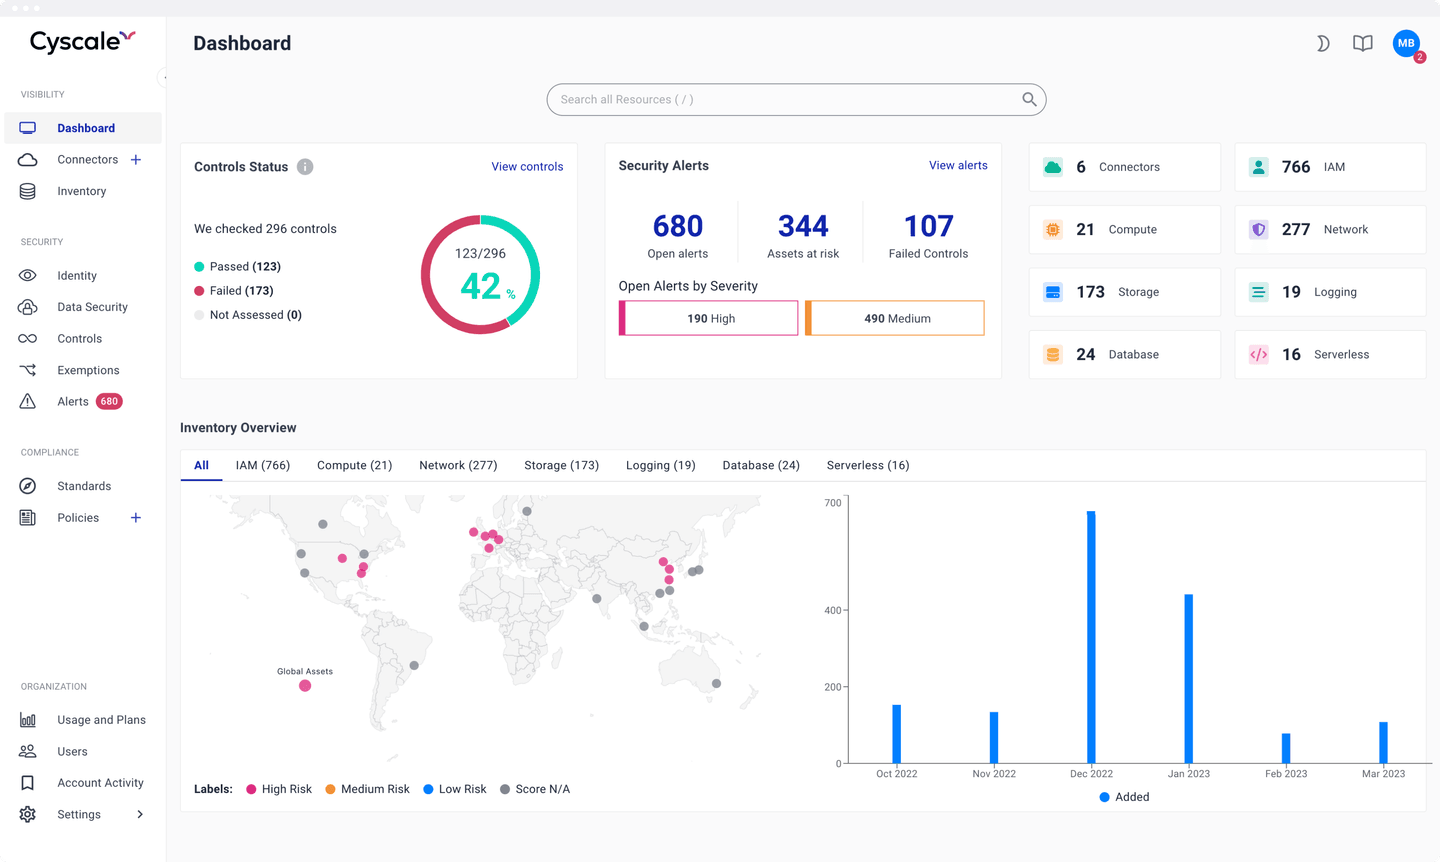Click the View controls link
Screen dimensions: 1440x862
[x=527, y=166]
